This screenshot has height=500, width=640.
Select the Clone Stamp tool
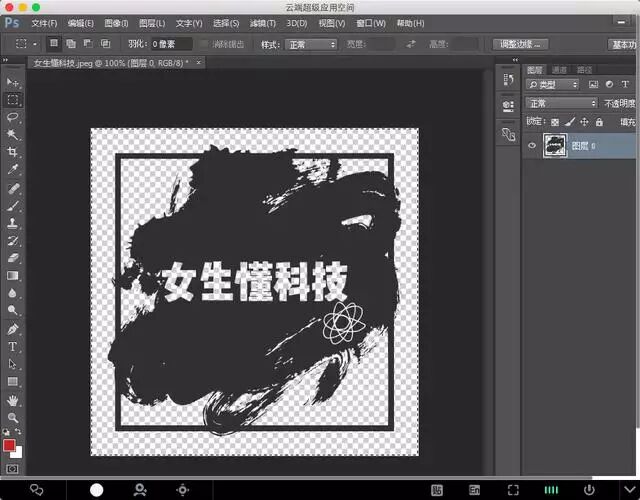(12, 223)
